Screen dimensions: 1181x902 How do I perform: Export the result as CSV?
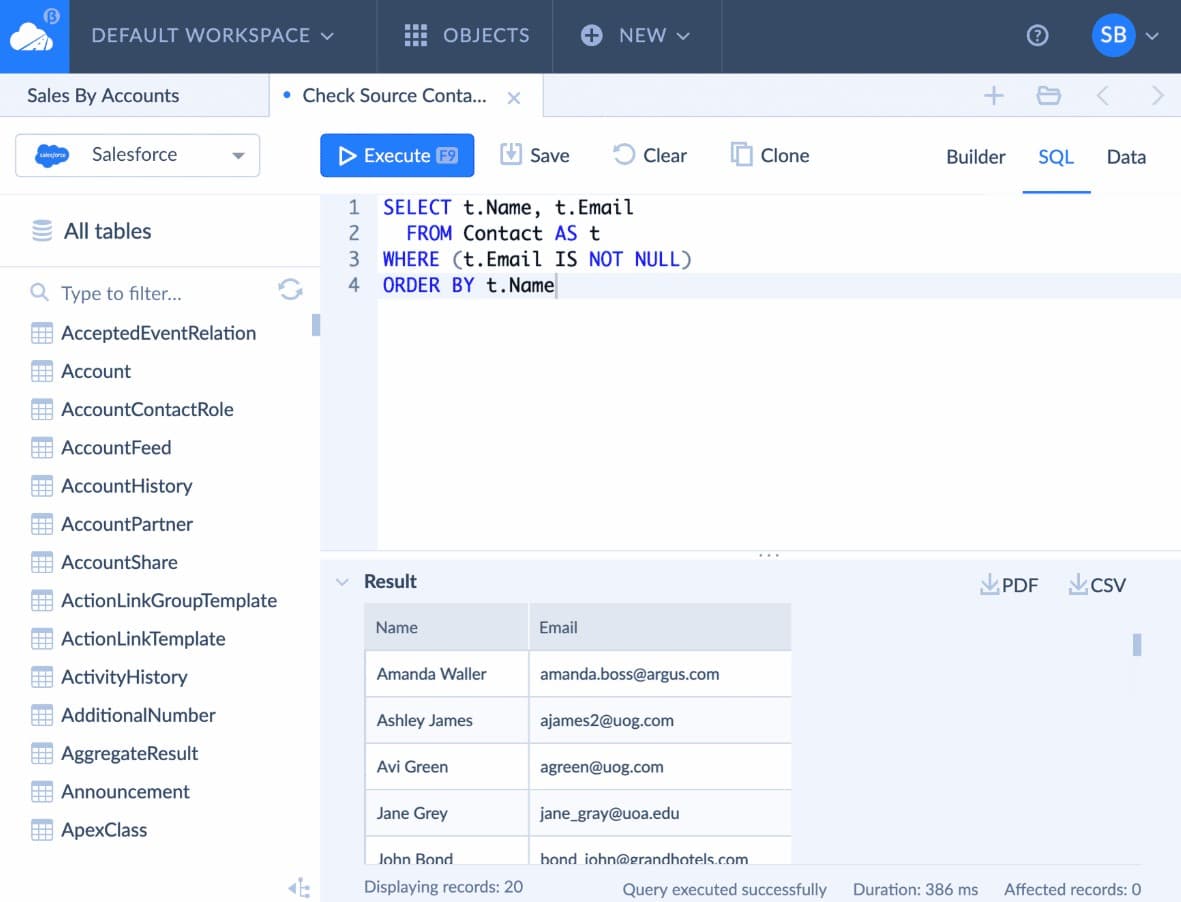[x=1096, y=584]
